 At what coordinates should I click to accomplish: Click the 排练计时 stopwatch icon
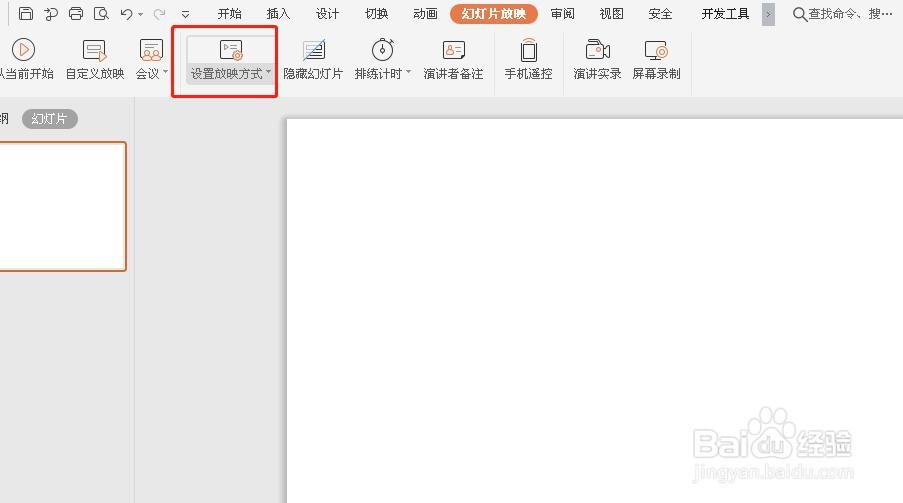(x=382, y=50)
